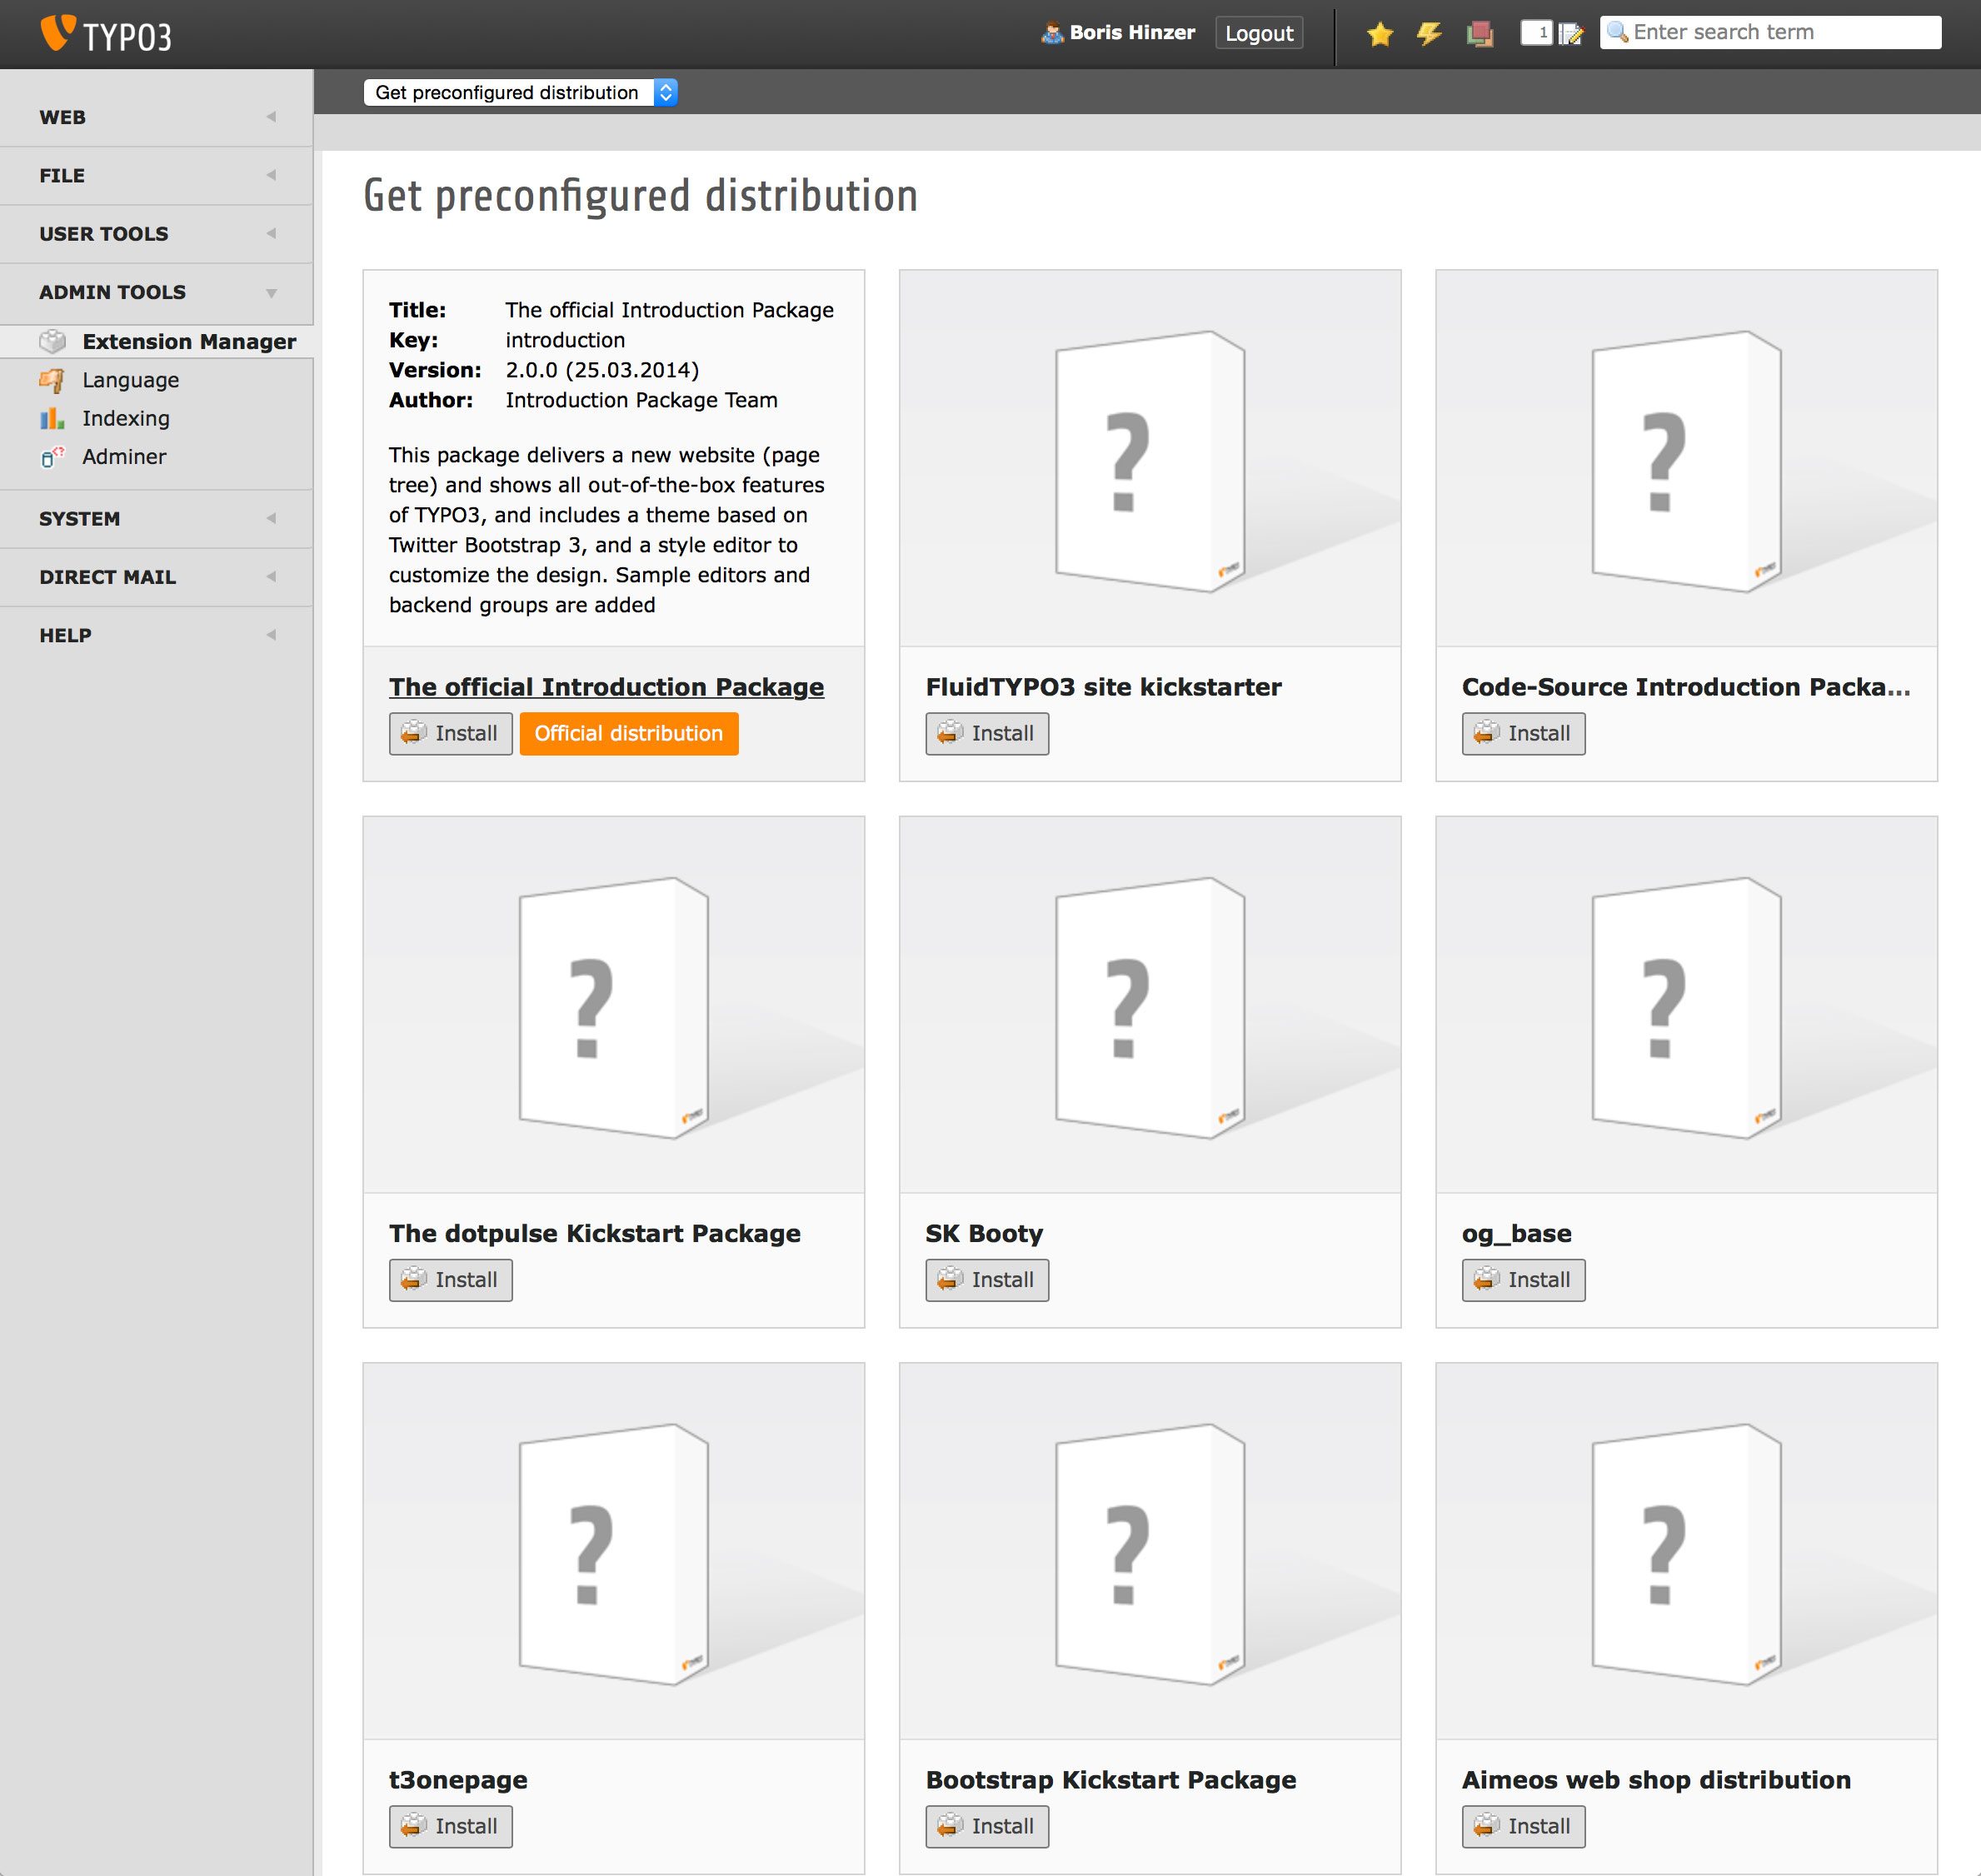Select the Language module in sidebar
This screenshot has height=1876, width=1981.
(130, 379)
